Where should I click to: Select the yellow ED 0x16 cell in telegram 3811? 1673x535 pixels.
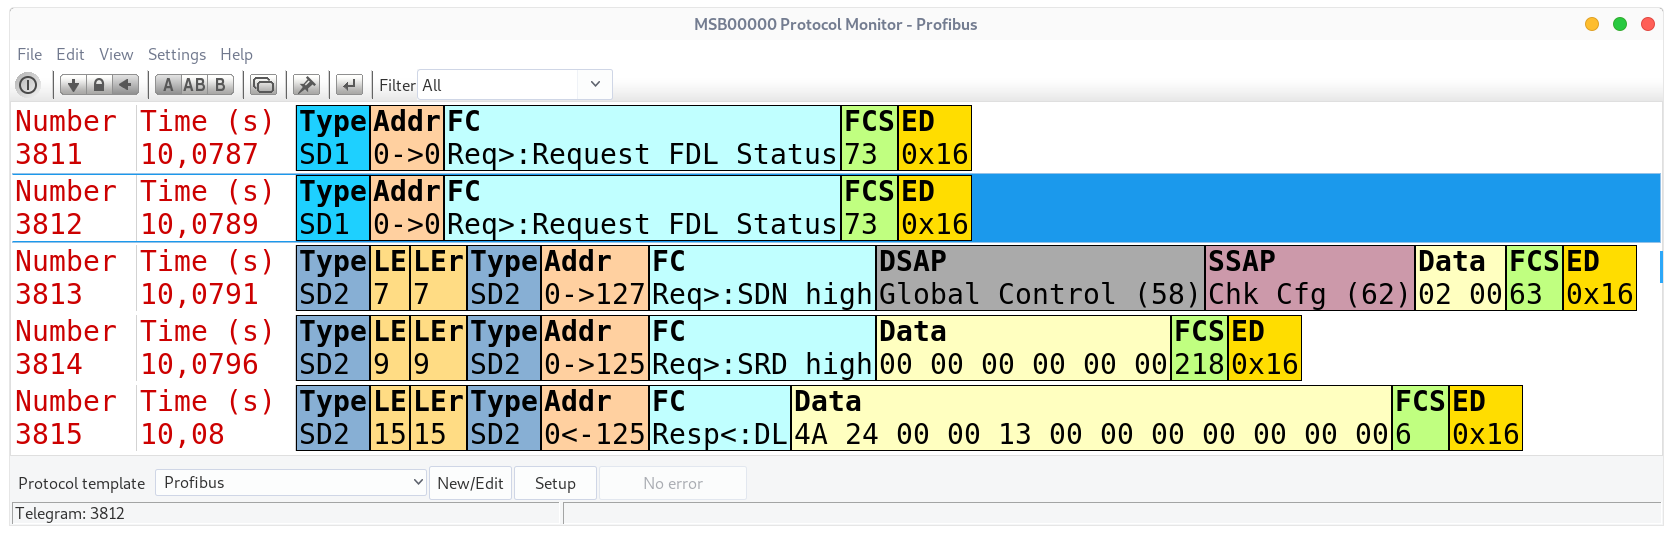click(934, 138)
